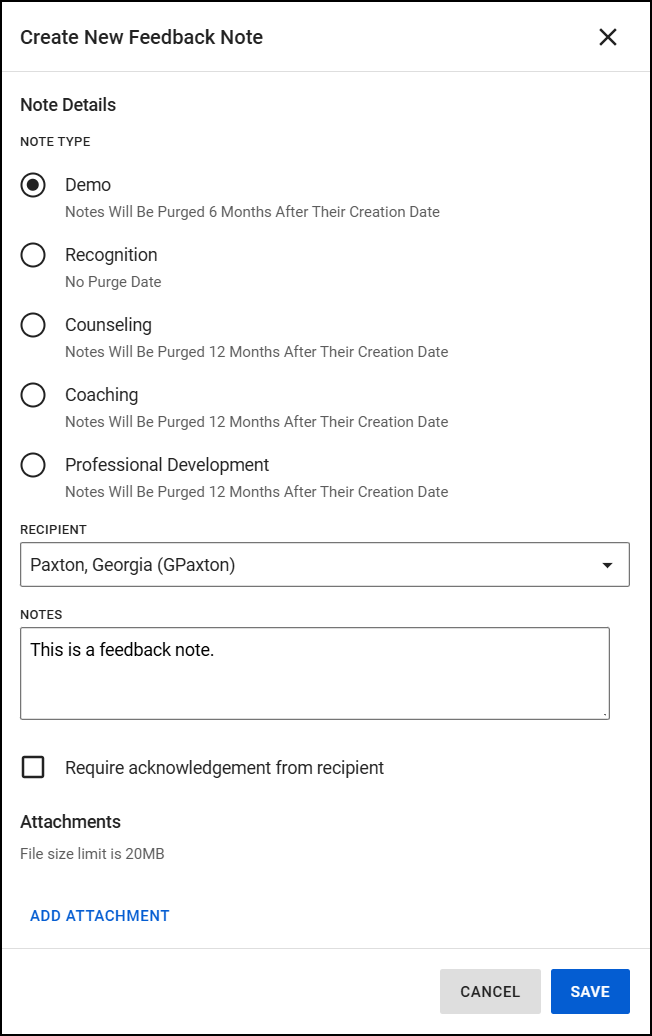652x1036 pixels.
Task: Click the "Recognition" label text
Action: 111,255
